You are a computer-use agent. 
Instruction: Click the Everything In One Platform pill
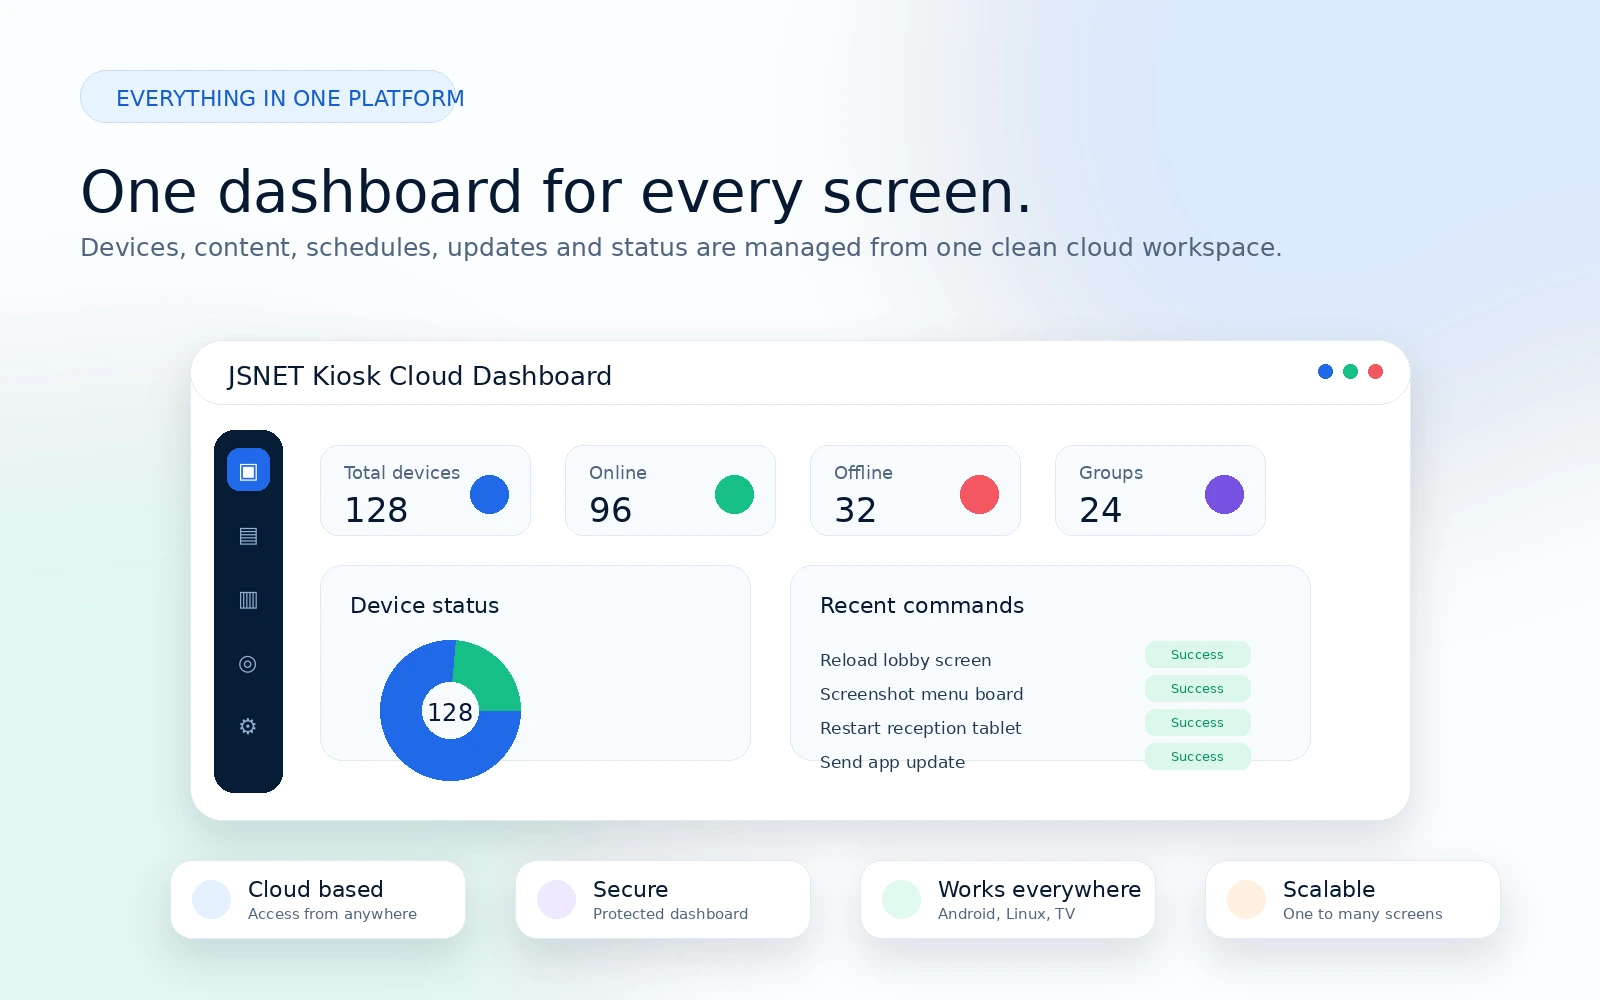click(268, 97)
